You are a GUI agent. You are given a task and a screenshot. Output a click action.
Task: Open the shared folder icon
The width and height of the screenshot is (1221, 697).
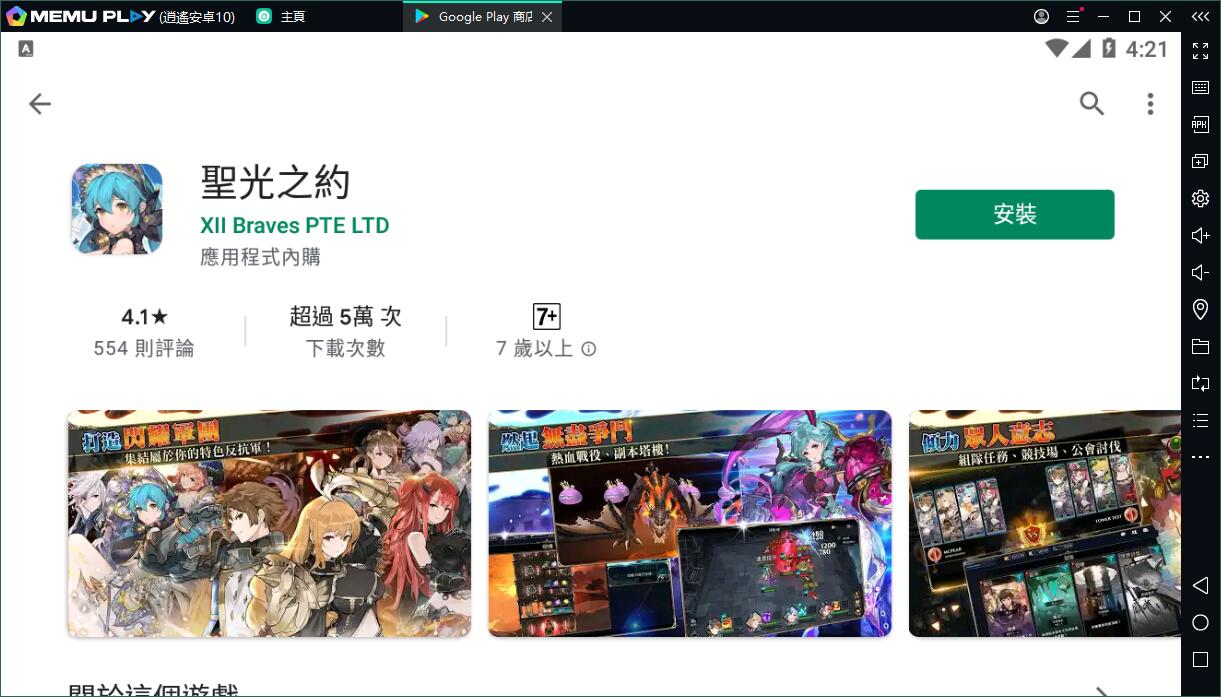click(x=1199, y=346)
